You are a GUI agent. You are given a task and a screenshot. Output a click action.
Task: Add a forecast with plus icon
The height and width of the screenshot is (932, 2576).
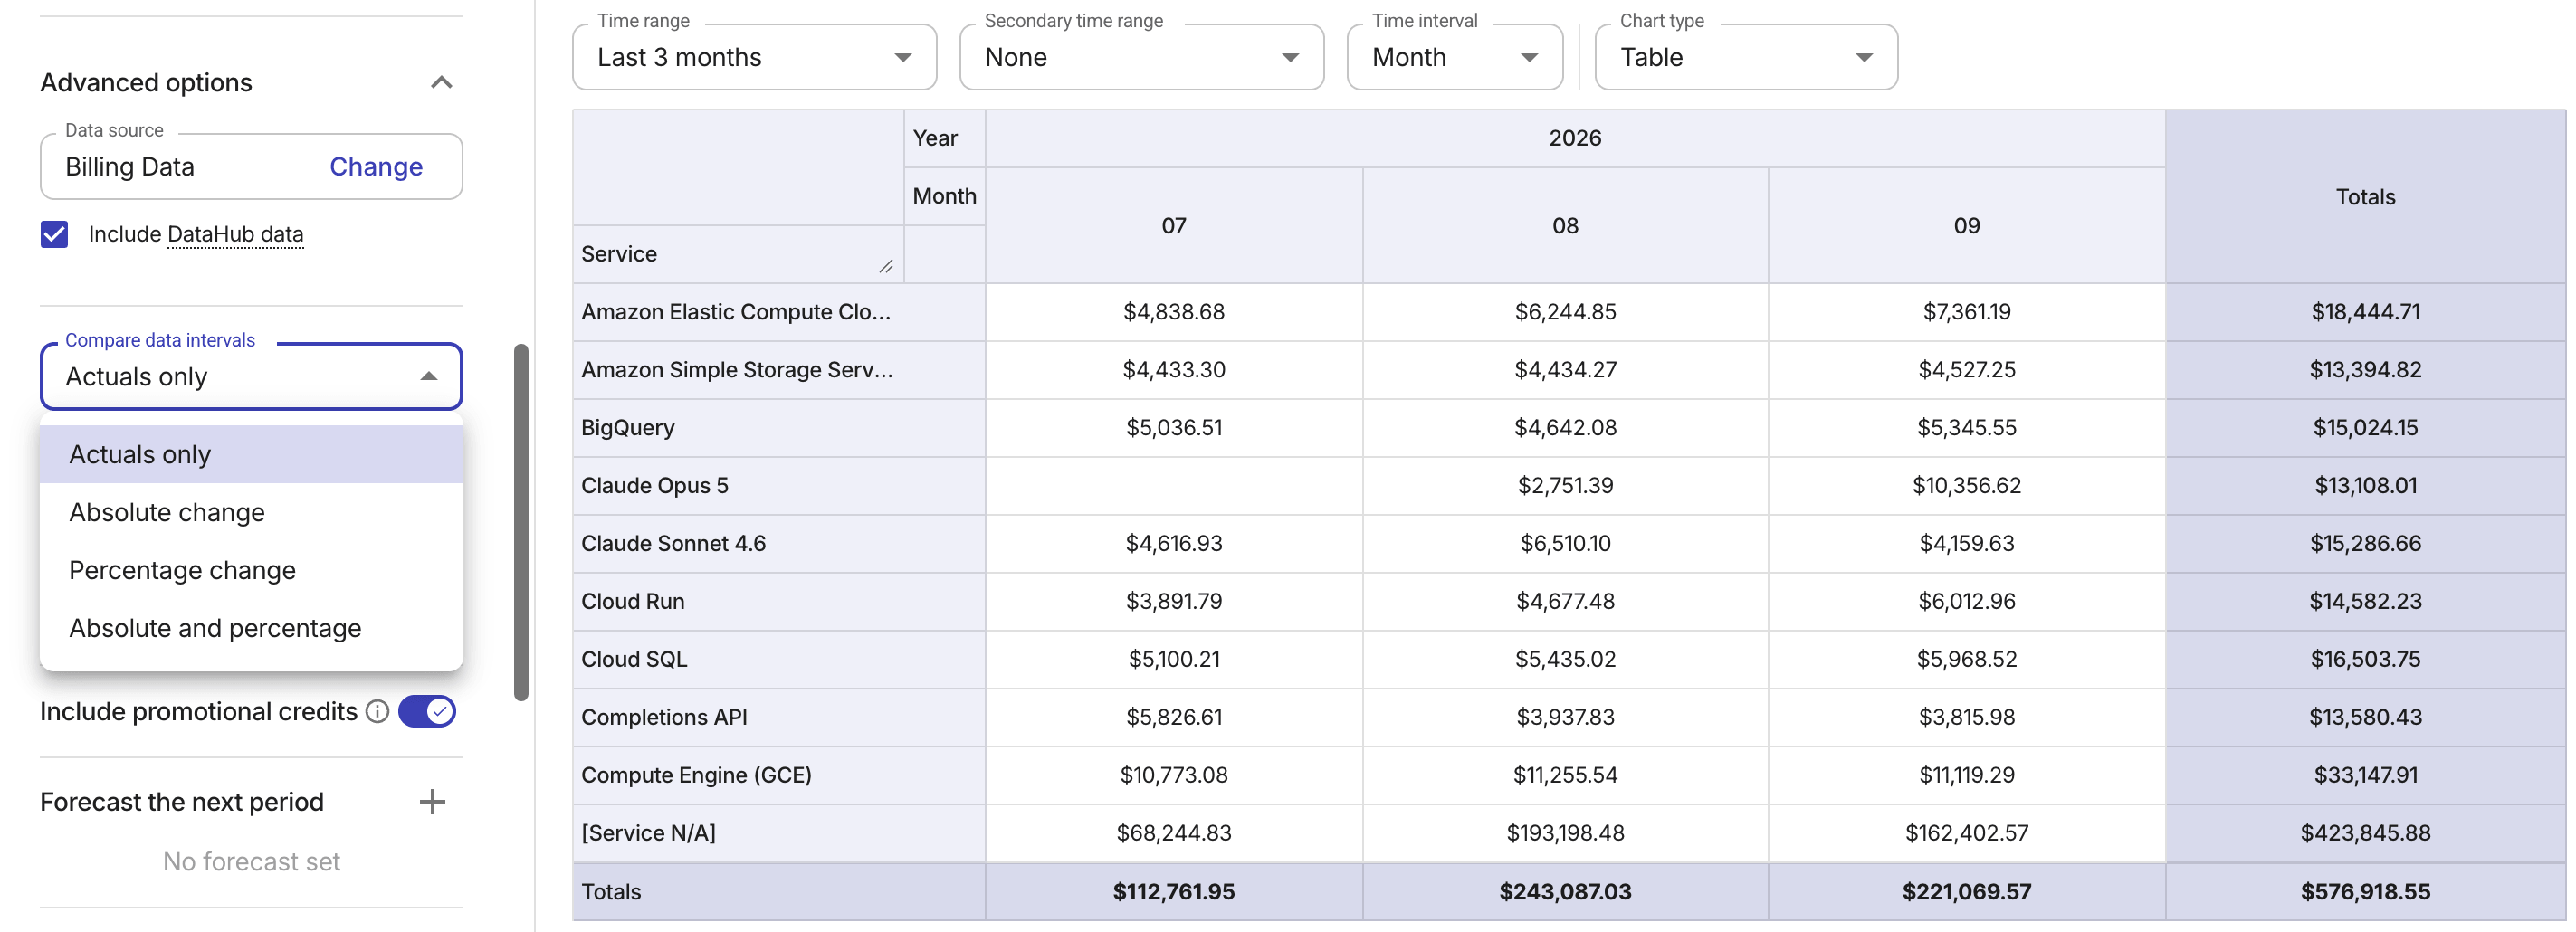pyautogui.click(x=432, y=801)
